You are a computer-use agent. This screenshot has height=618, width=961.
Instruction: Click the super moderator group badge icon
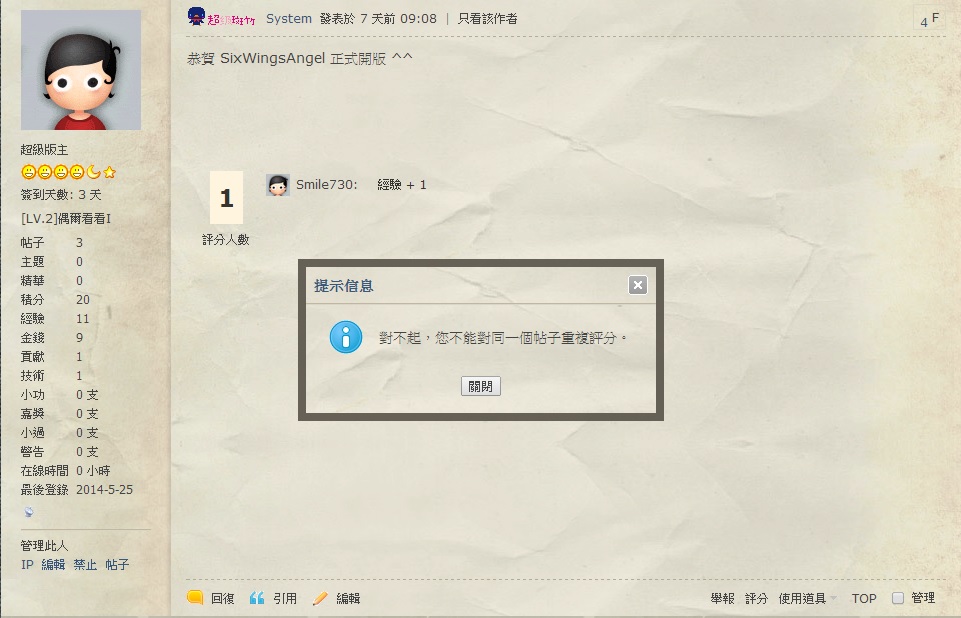pos(221,18)
